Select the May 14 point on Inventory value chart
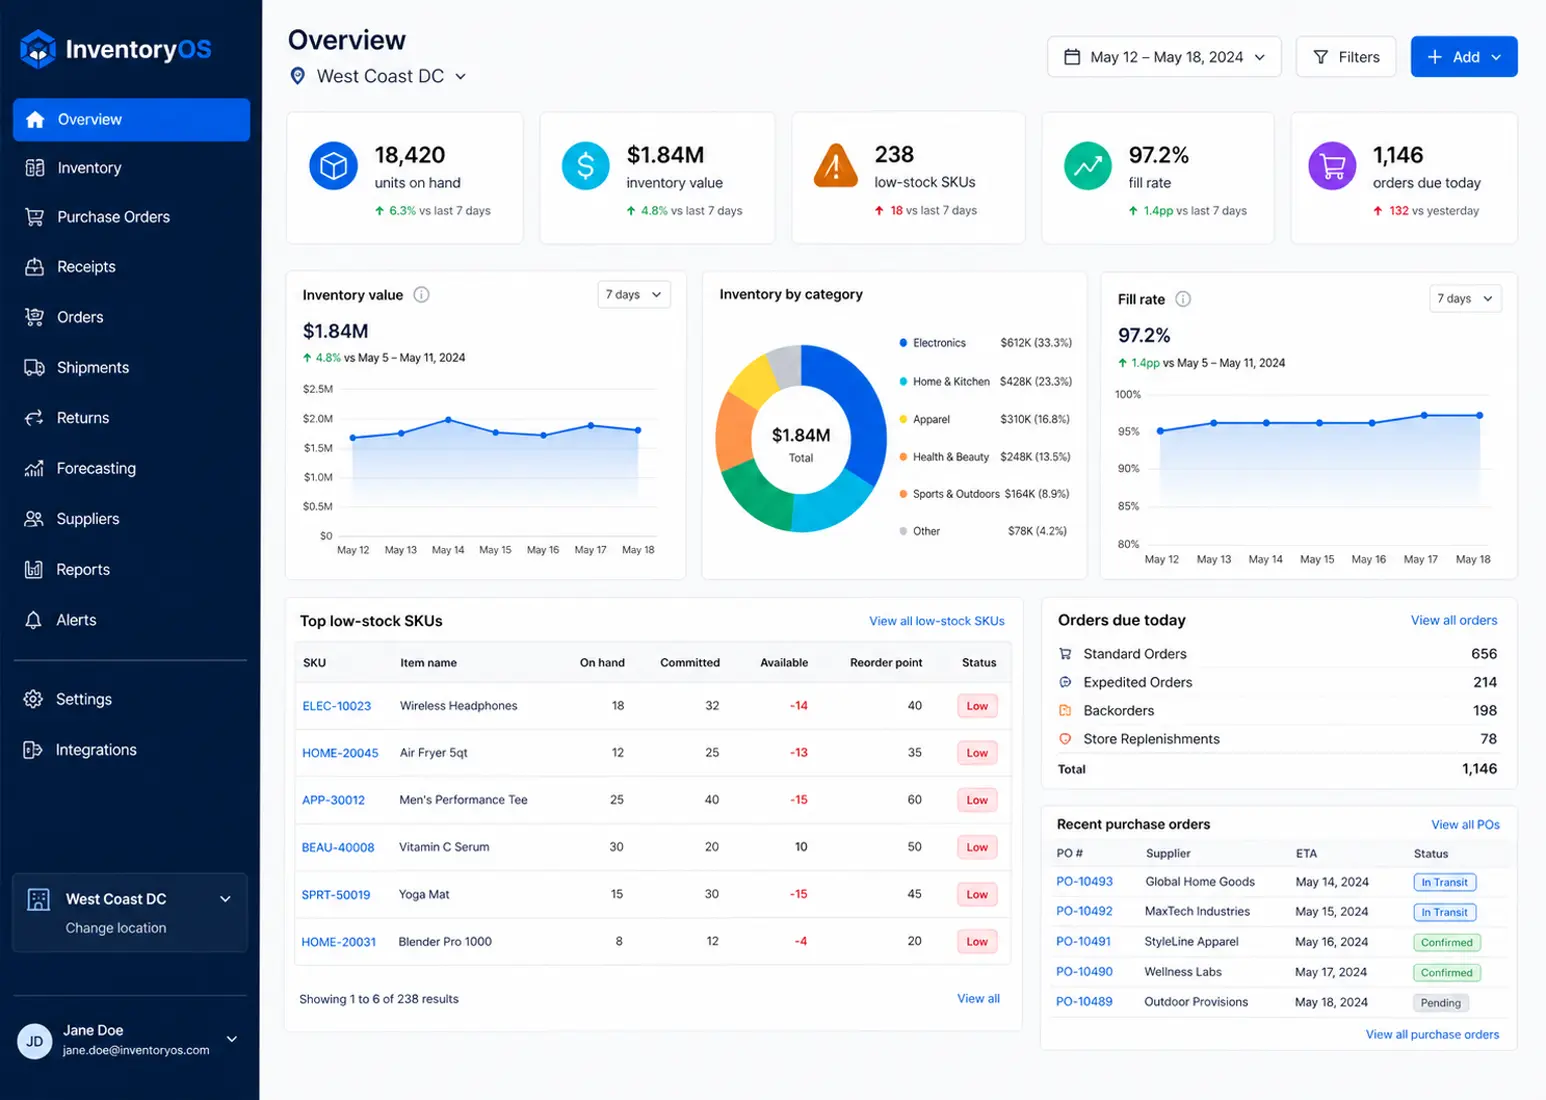The height and width of the screenshot is (1100, 1546). point(448,420)
